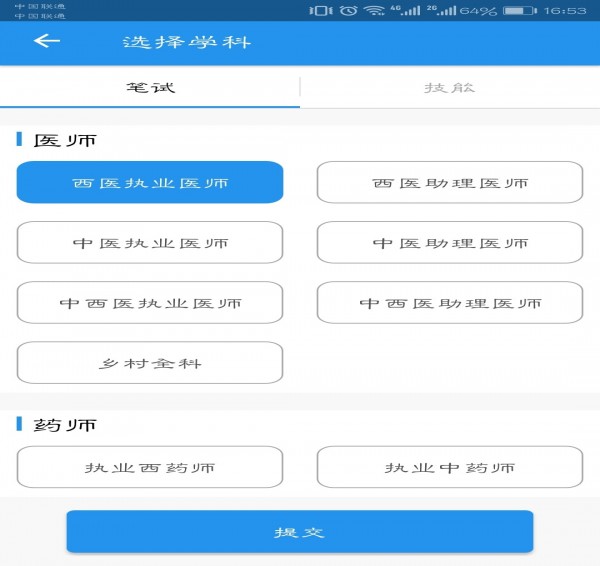600x566 pixels.
Task: Select 中西医执业医师 option
Action: tap(150, 302)
